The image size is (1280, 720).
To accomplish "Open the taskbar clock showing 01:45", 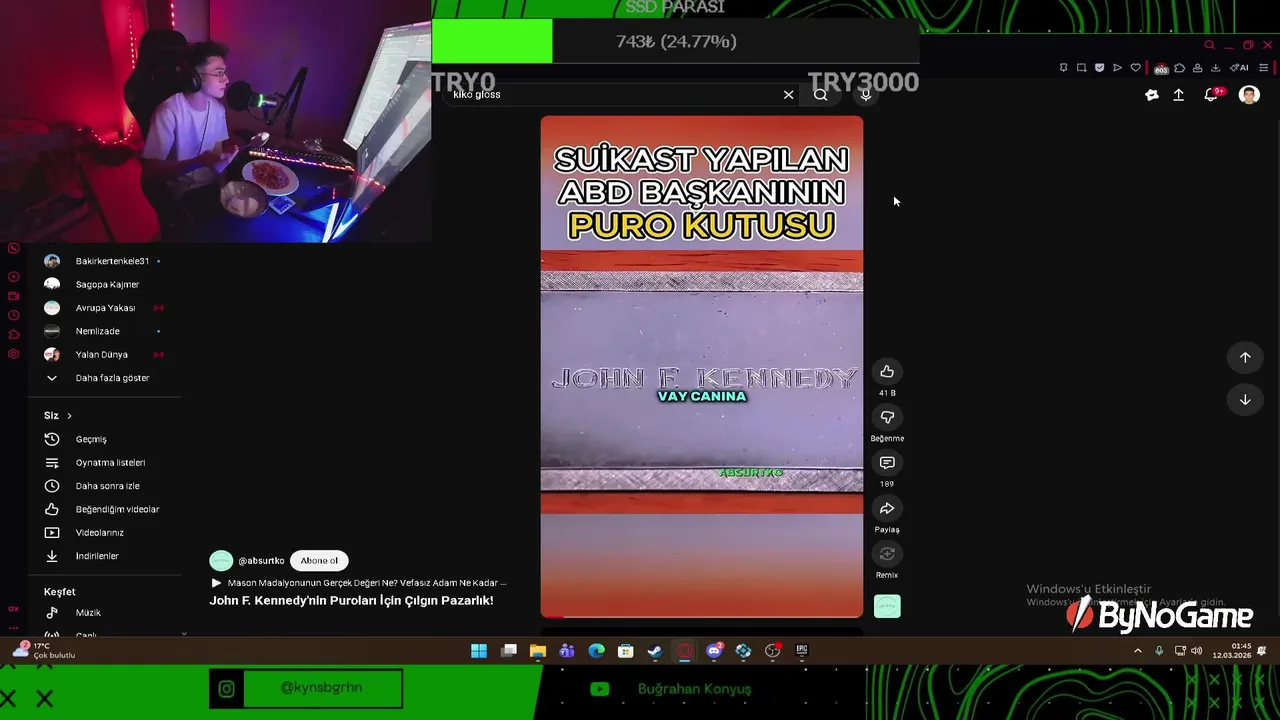I will (x=1232, y=651).
